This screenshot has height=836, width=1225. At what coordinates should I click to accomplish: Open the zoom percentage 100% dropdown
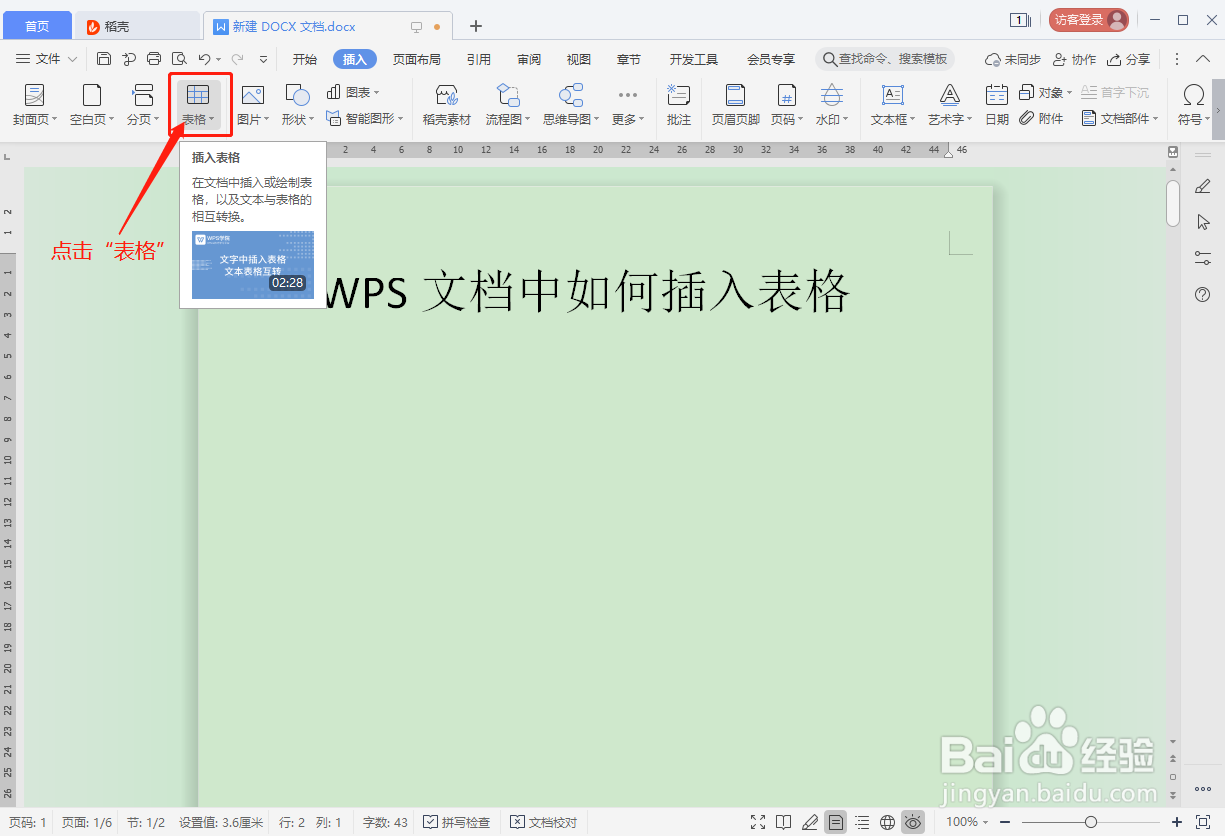pos(969,822)
